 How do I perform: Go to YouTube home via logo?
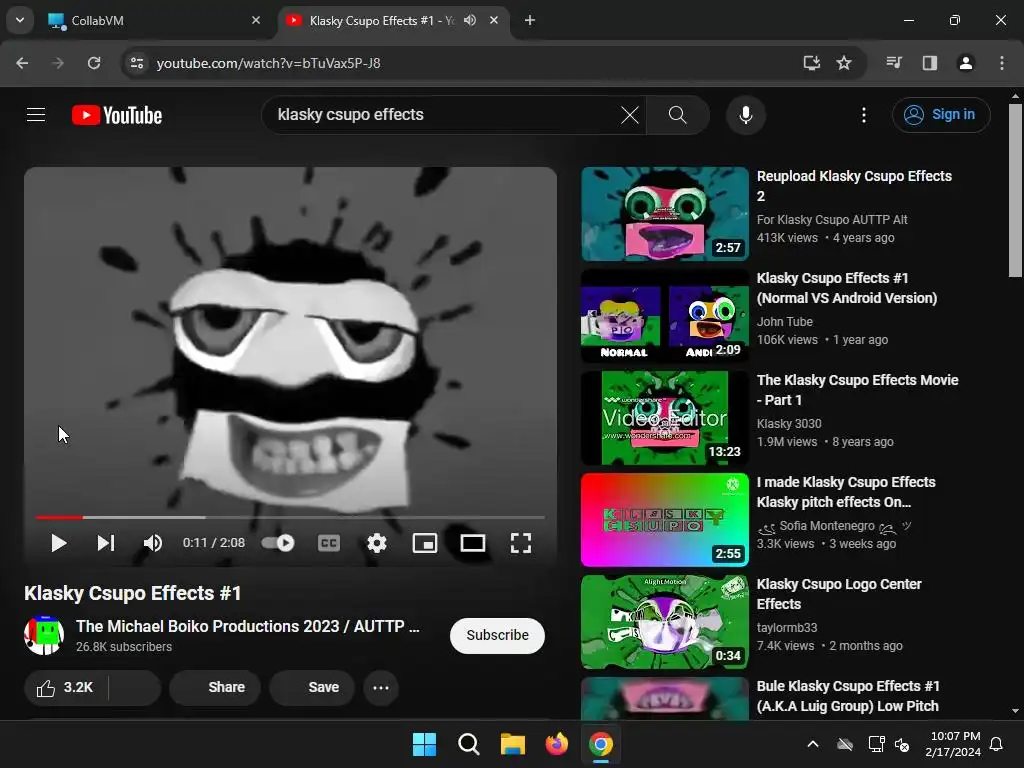(x=117, y=115)
